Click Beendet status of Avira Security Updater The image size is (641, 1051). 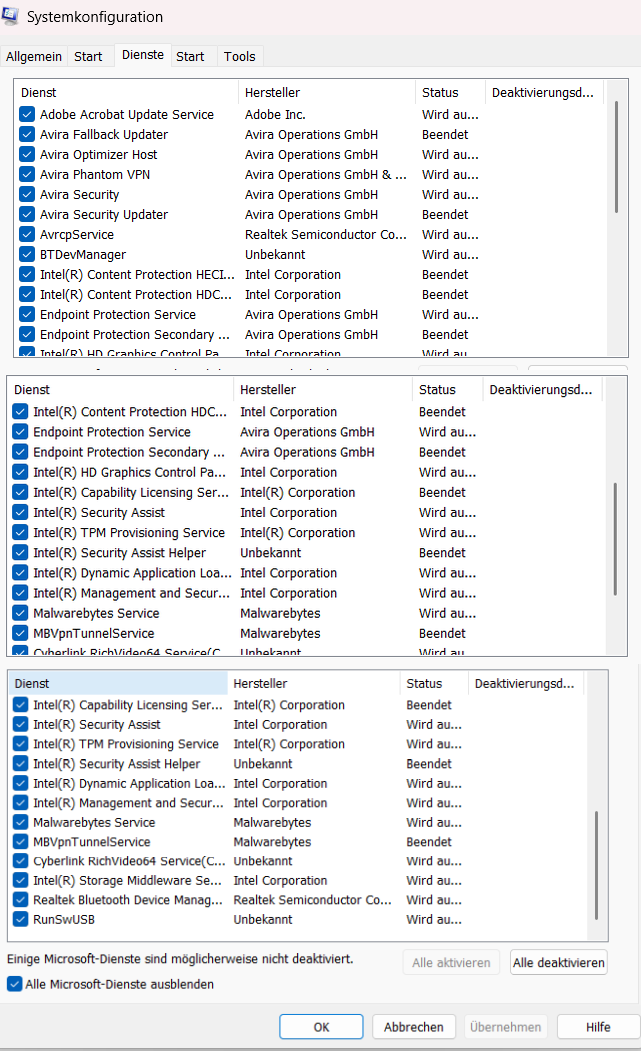[445, 214]
